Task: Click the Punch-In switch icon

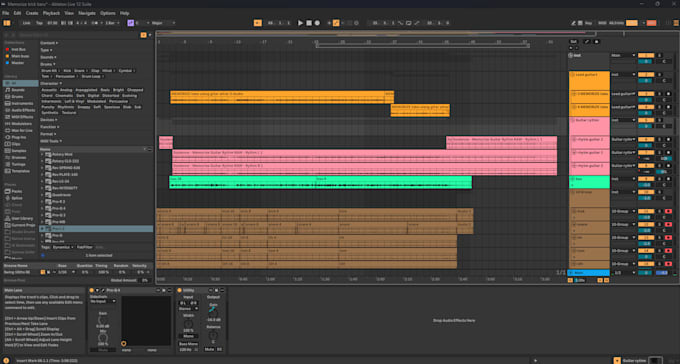Action: (400, 23)
